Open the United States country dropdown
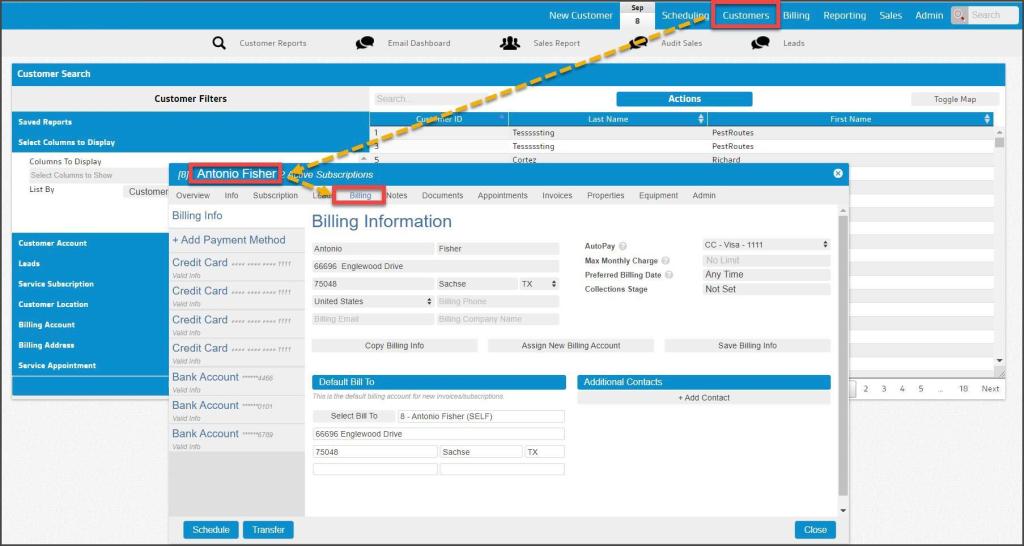Screen dimensions: 1024x546 [x=372, y=301]
